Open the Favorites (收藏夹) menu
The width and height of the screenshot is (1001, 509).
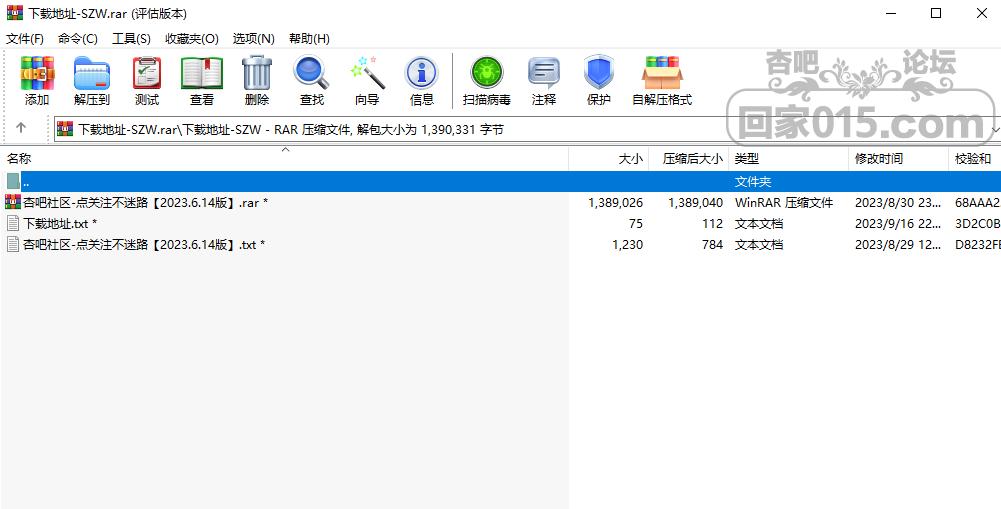pos(191,38)
